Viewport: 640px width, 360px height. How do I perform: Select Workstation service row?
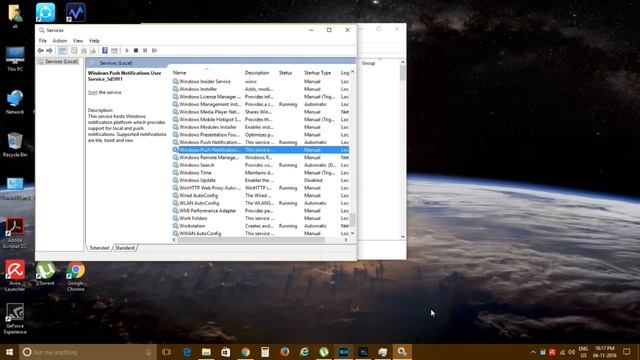coord(260,226)
